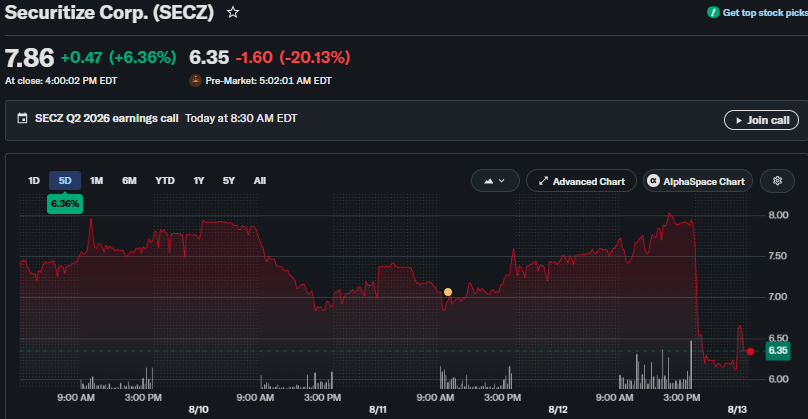Image resolution: width=808 pixels, height=419 pixels.
Task: Click the green Get top stock picks icon
Action: pyautogui.click(x=713, y=12)
